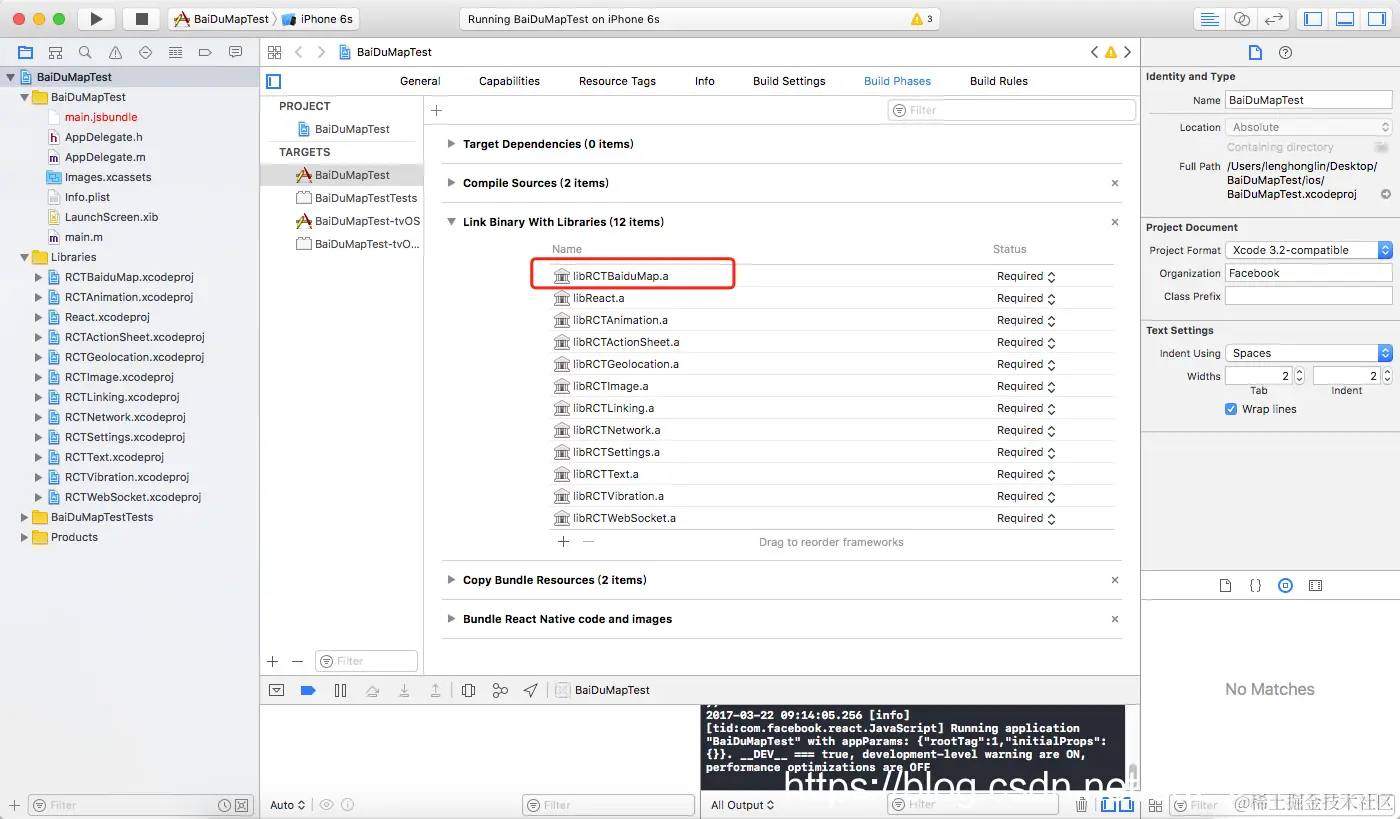
Task: Open the issue navigator warning icon
Action: coord(115,52)
